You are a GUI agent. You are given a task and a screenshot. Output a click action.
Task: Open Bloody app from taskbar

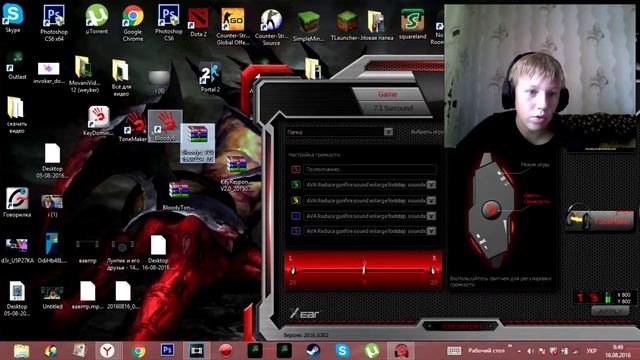401,351
